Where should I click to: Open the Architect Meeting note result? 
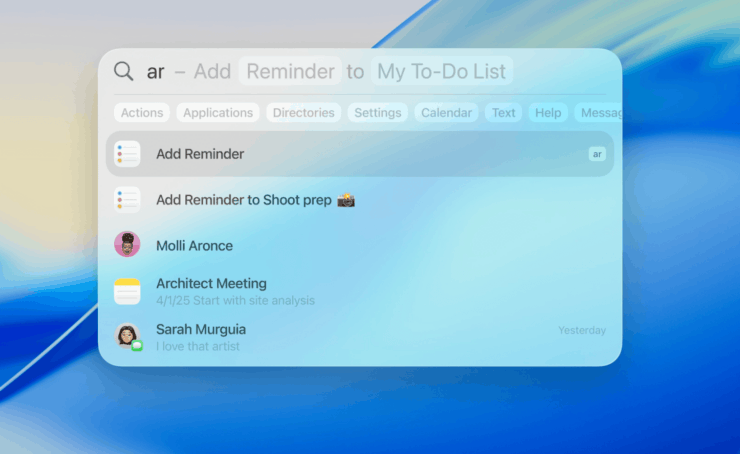(x=211, y=284)
